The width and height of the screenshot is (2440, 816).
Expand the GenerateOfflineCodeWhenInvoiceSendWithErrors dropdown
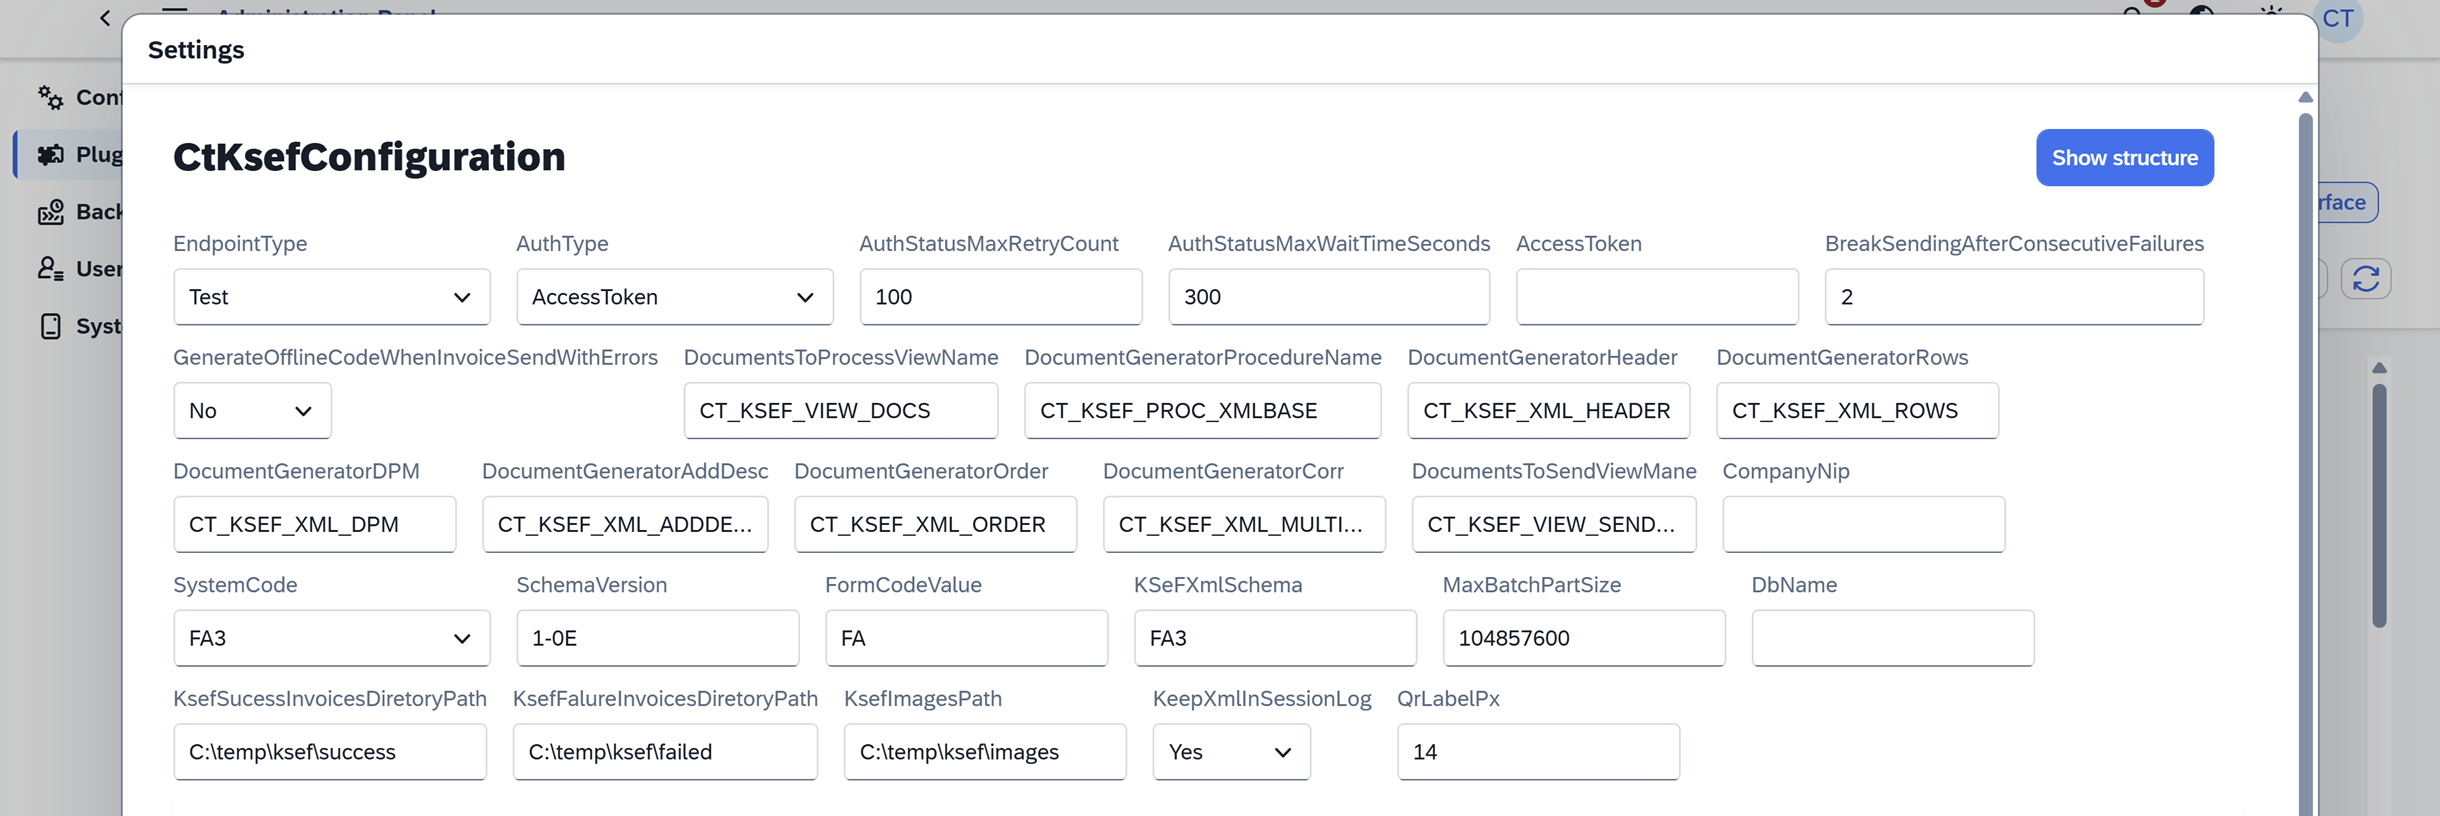coord(252,410)
